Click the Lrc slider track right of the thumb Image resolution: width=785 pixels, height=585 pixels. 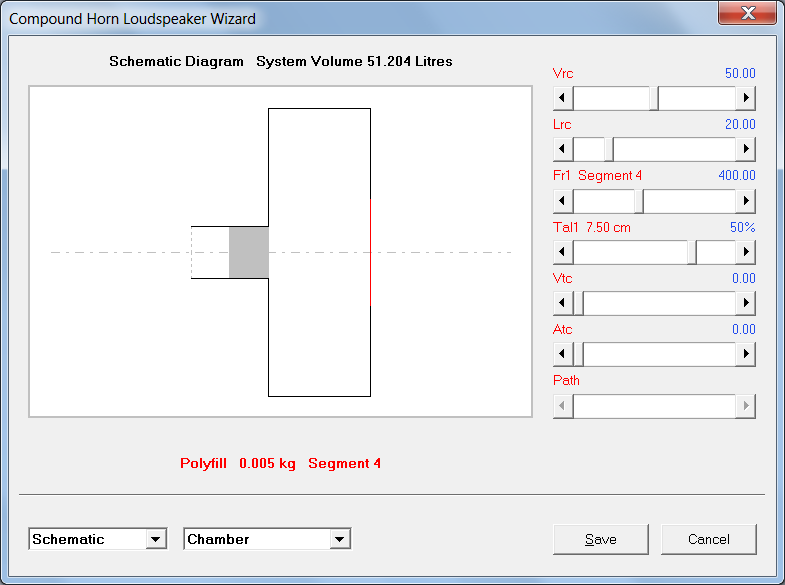[x=674, y=149]
